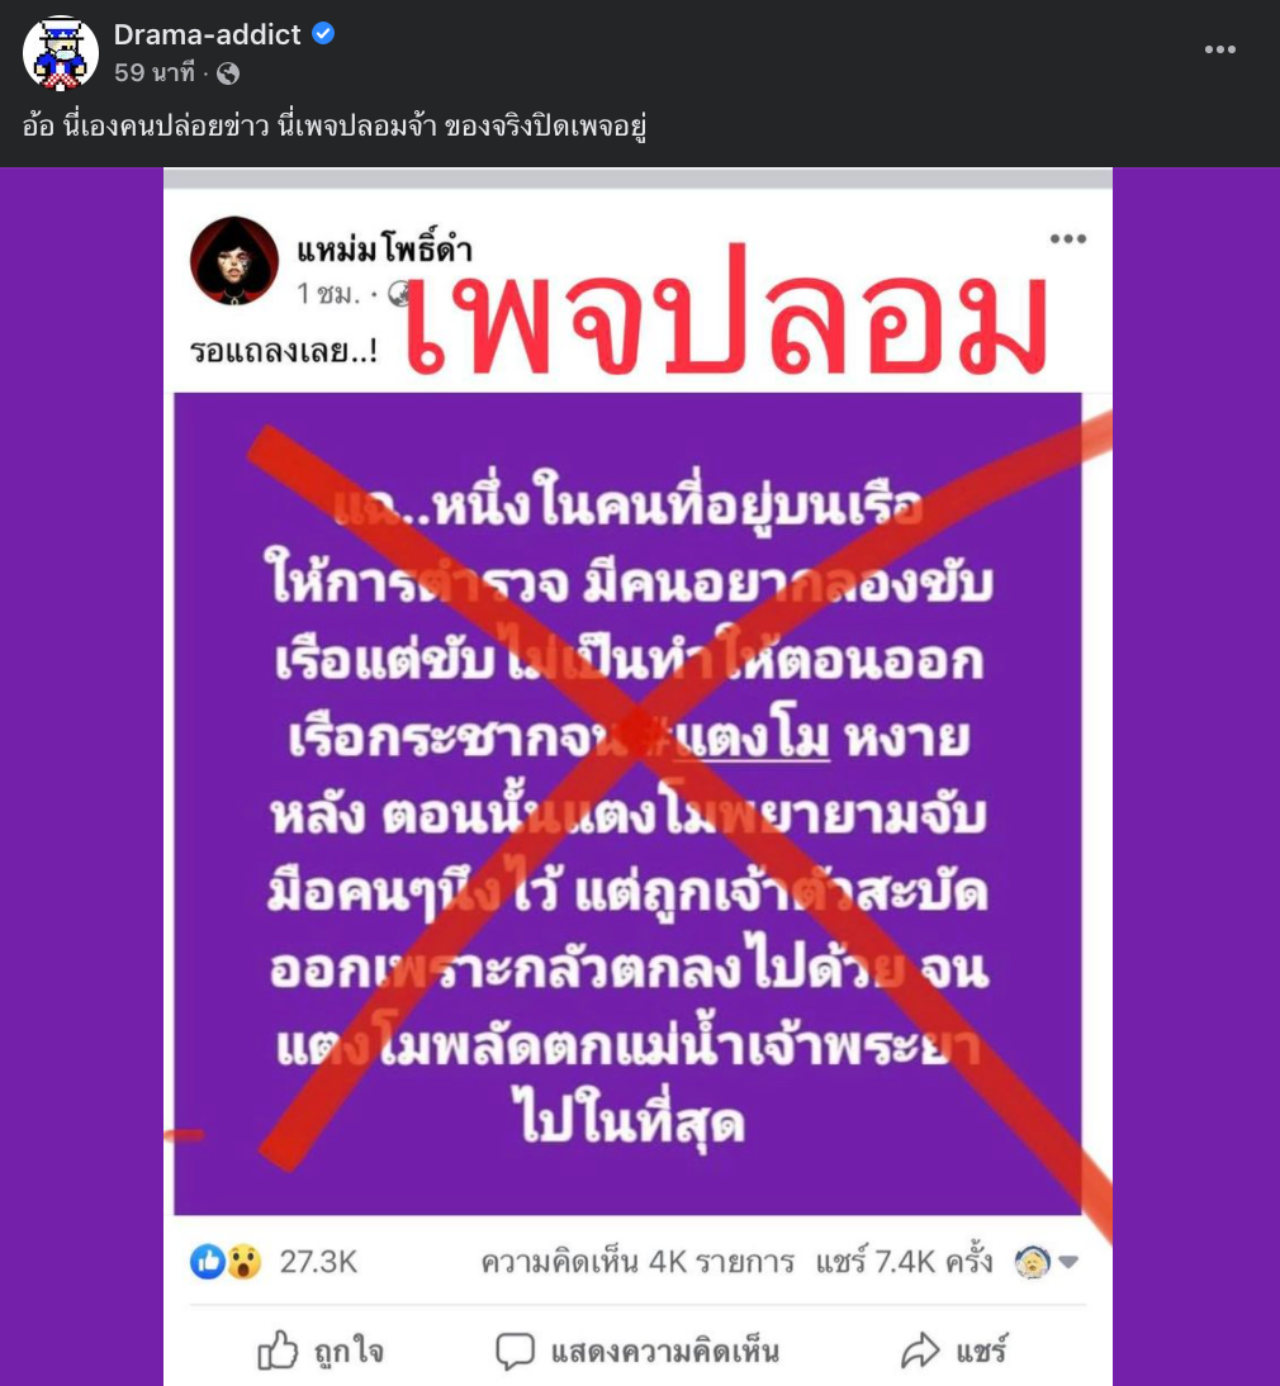Open ความคิดเห็น 4K รายการ comments list
1280x1386 pixels.
[x=638, y=1262]
